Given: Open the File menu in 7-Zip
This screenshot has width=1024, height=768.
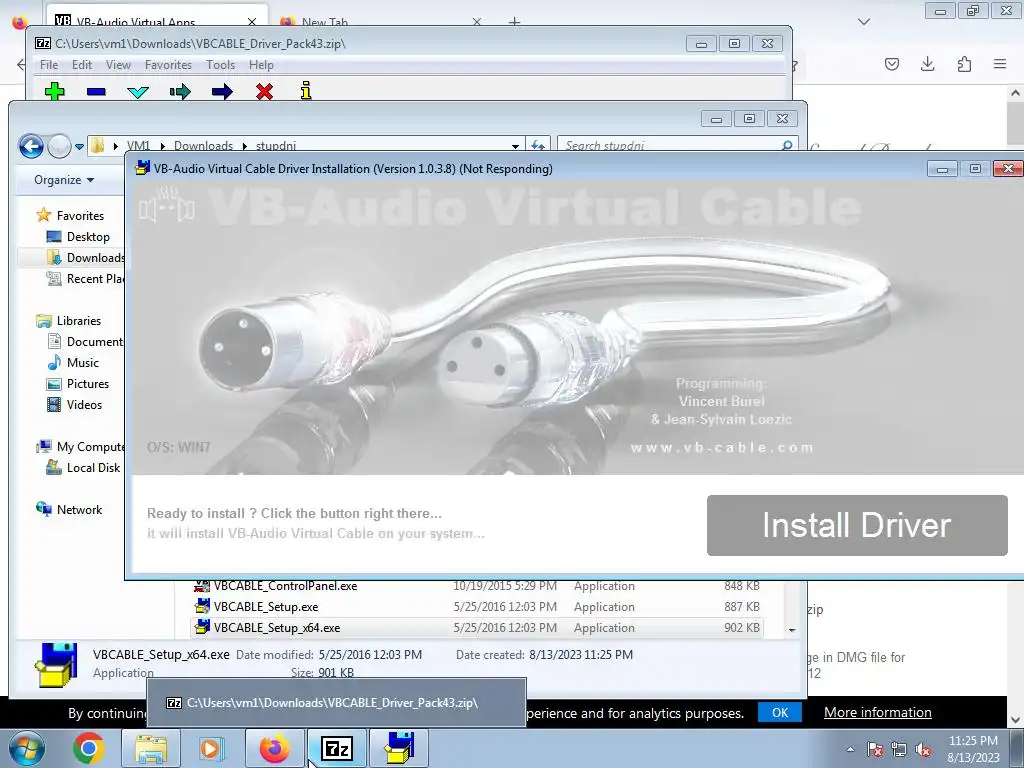Looking at the screenshot, I should (49, 65).
